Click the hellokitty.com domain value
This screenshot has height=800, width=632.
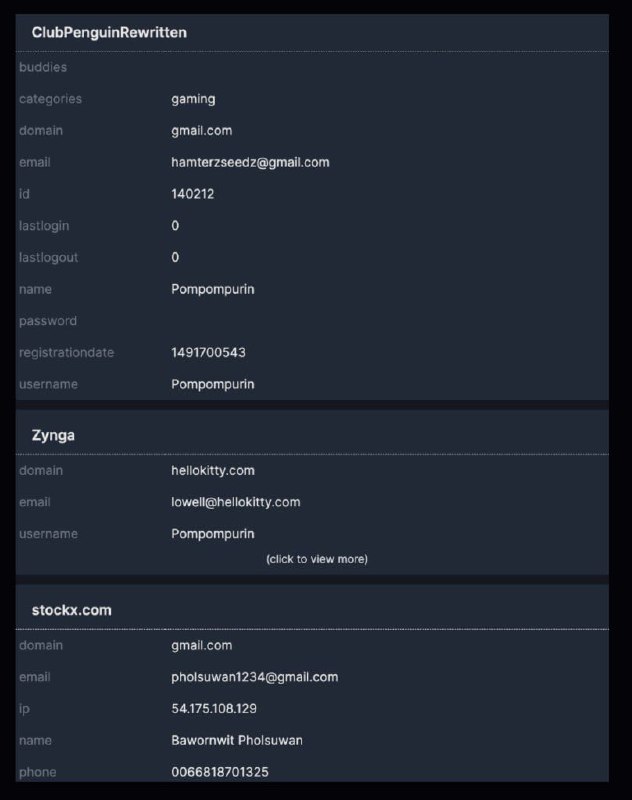(213, 470)
